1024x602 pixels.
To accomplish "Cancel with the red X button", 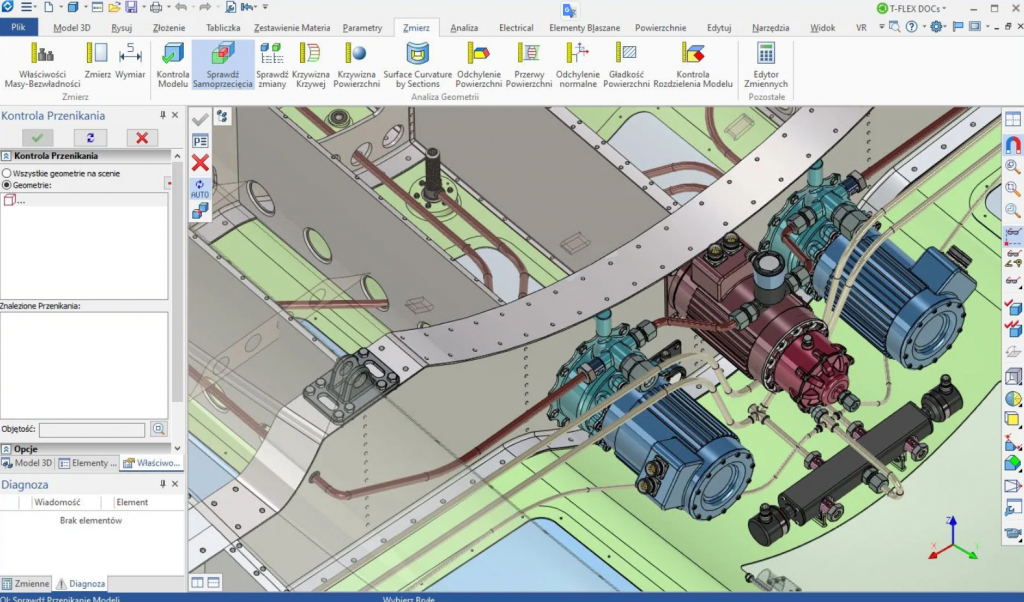I will [142, 137].
